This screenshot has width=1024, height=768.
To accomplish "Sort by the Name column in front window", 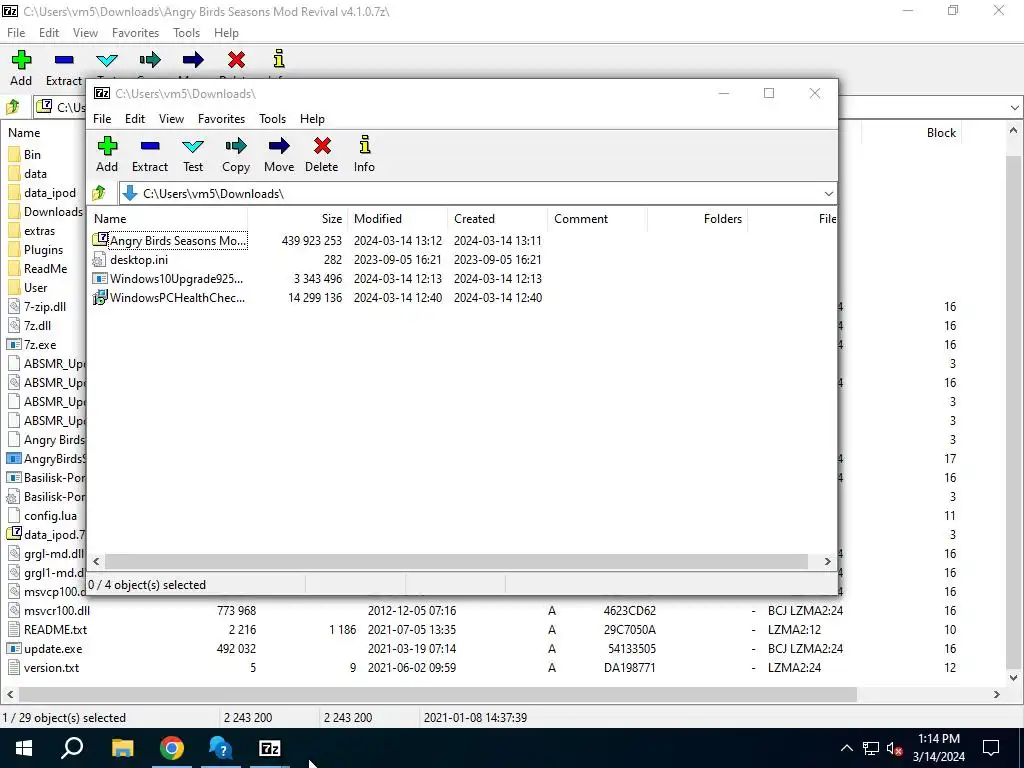I will coord(167,219).
